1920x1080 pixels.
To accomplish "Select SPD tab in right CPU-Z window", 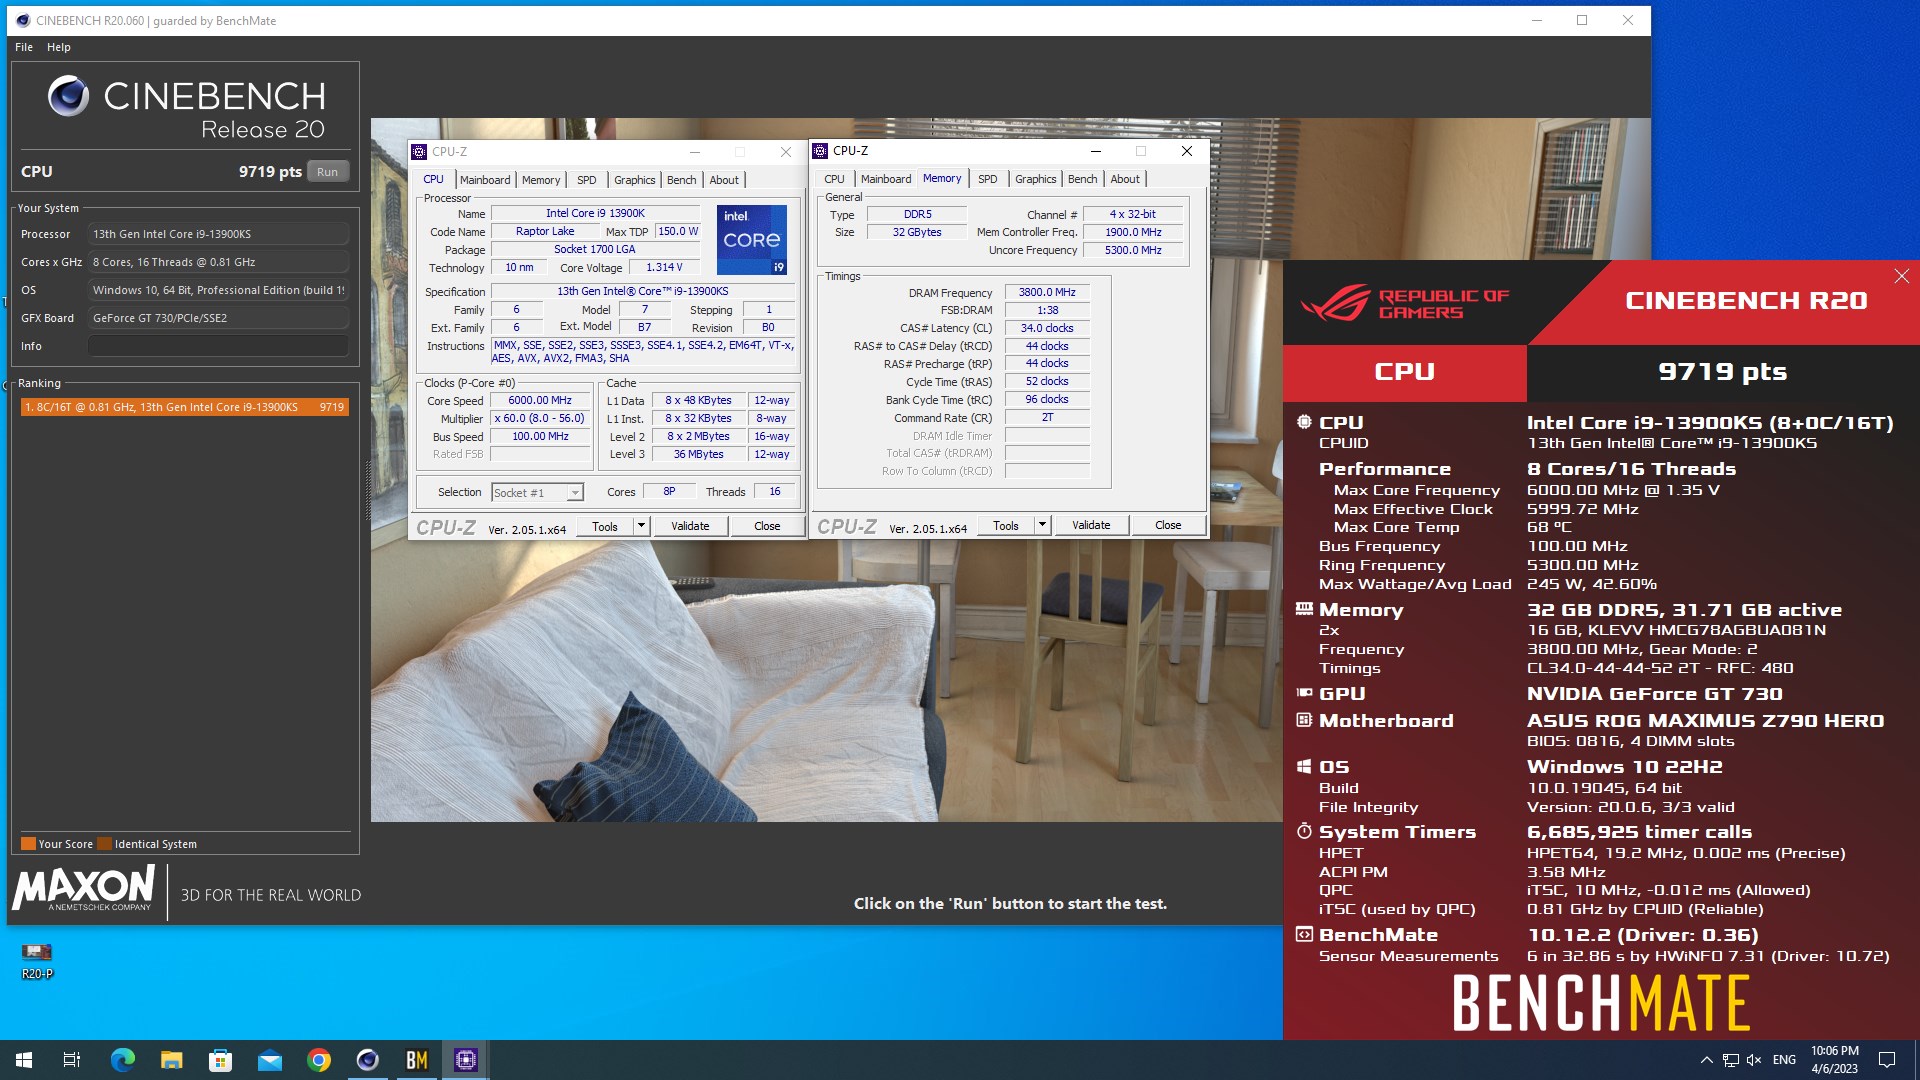I will point(987,179).
